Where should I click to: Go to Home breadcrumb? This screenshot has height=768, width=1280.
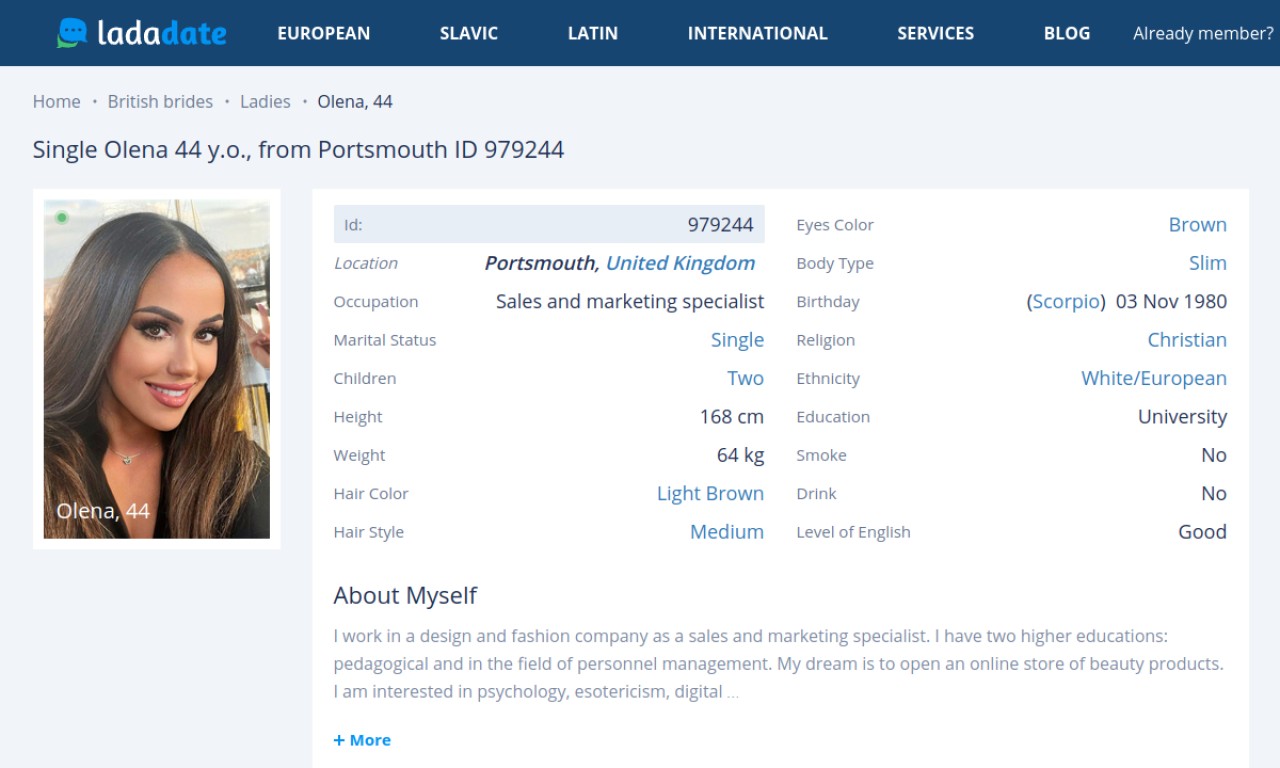[56, 101]
